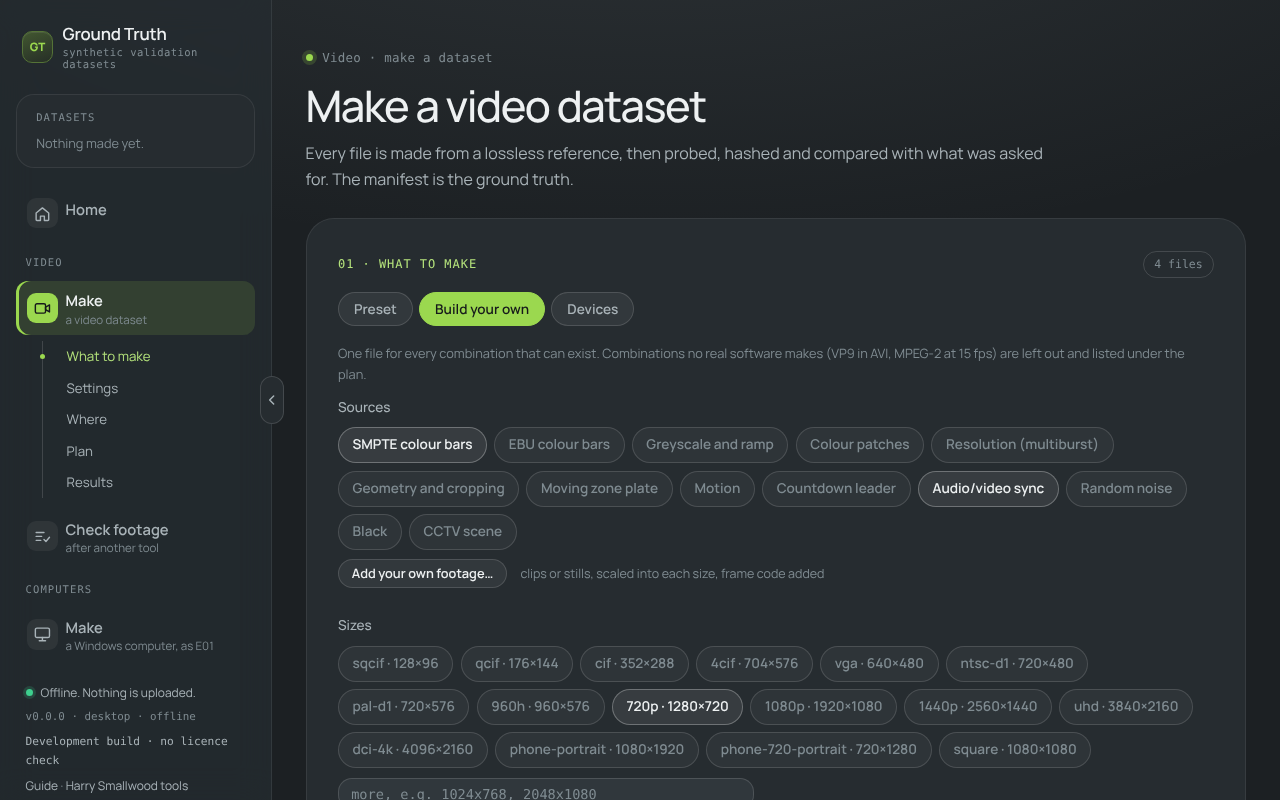Click the green Offline status indicator
Image resolution: width=1280 pixels, height=800 pixels.
tap(30, 692)
